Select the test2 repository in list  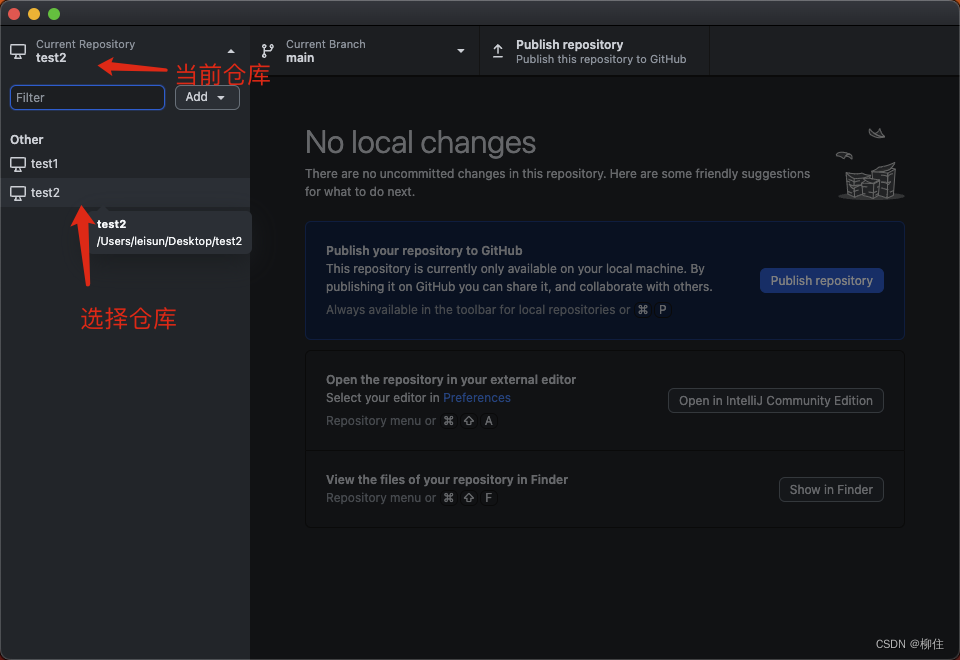125,192
